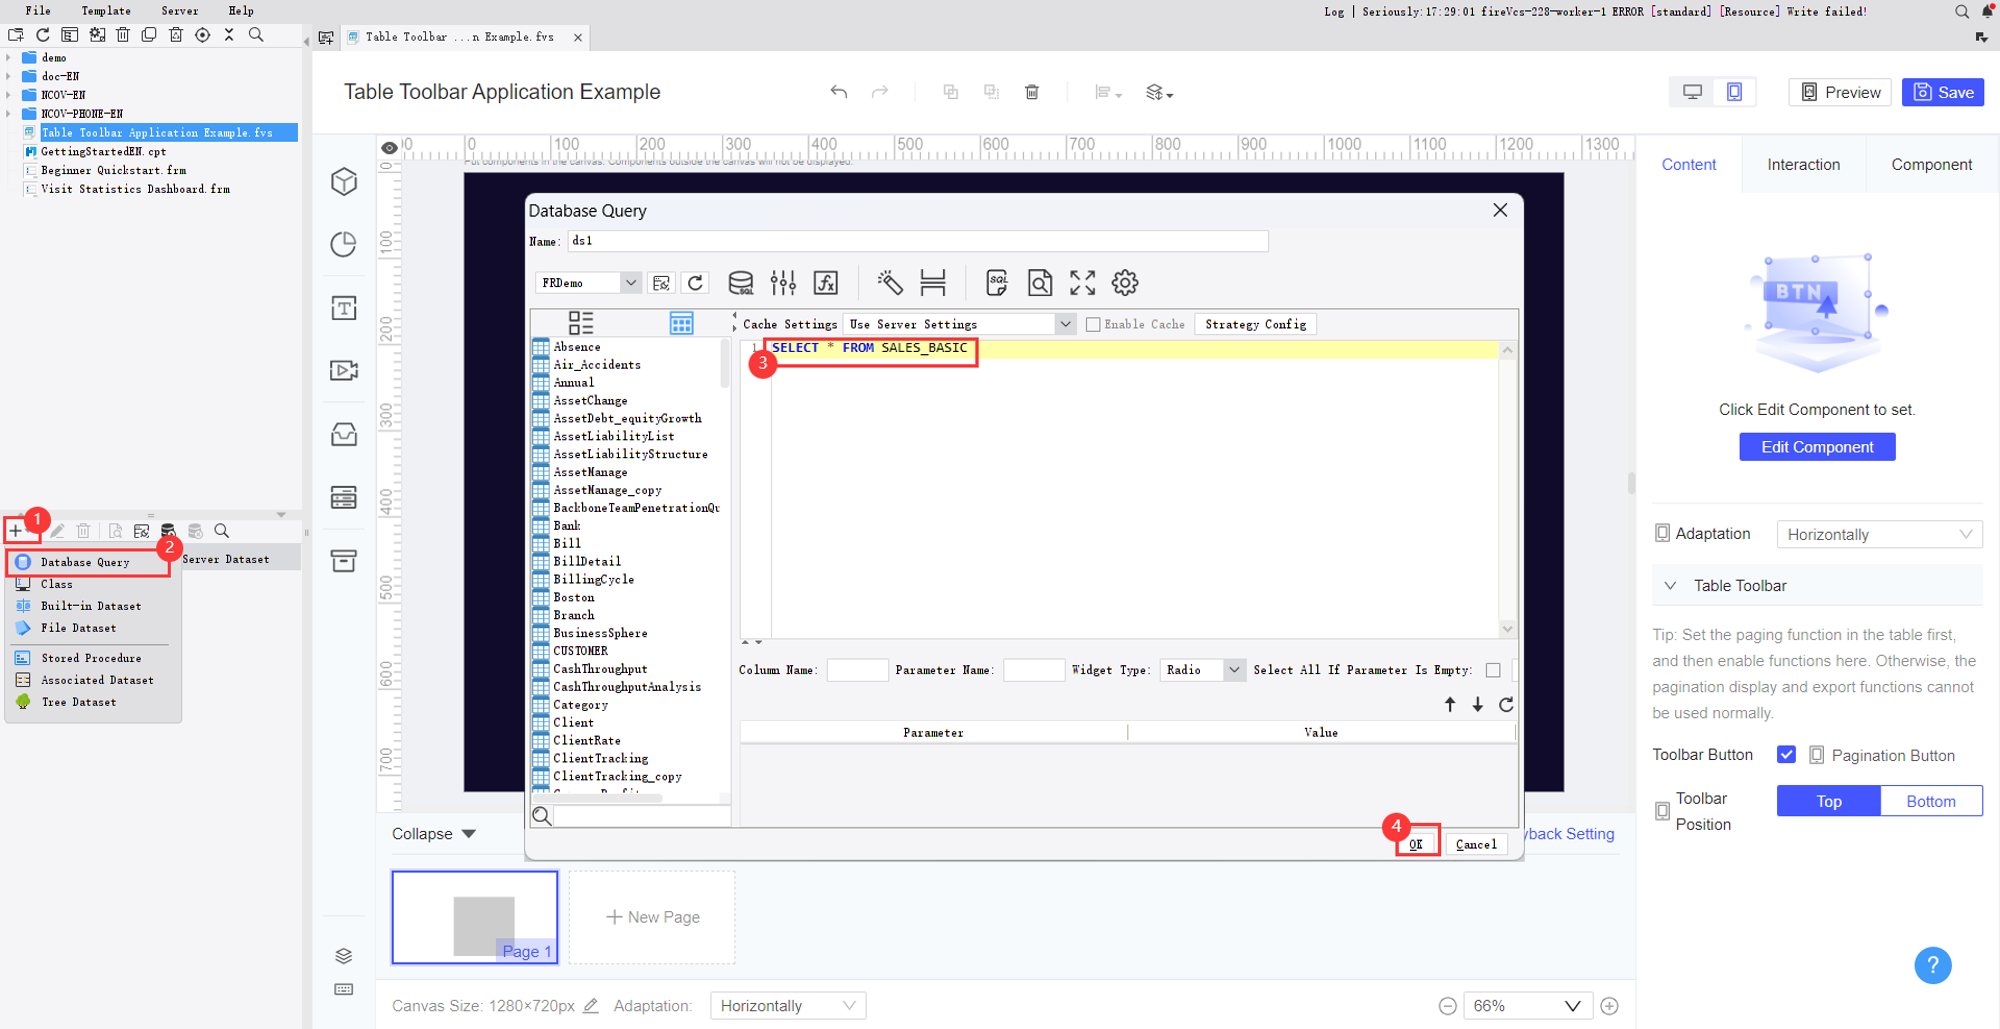
Task: Refresh the database connection in the query dialog
Action: coord(695,282)
